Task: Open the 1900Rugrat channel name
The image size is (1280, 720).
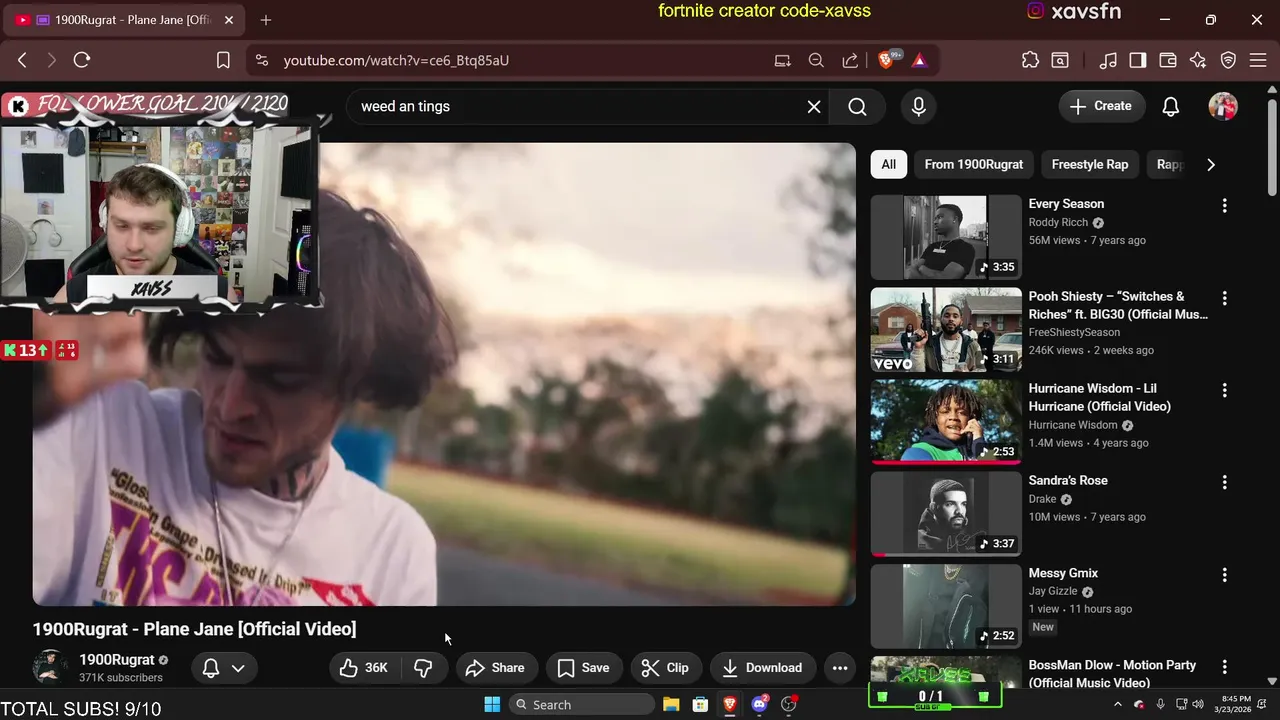Action: coord(117,660)
